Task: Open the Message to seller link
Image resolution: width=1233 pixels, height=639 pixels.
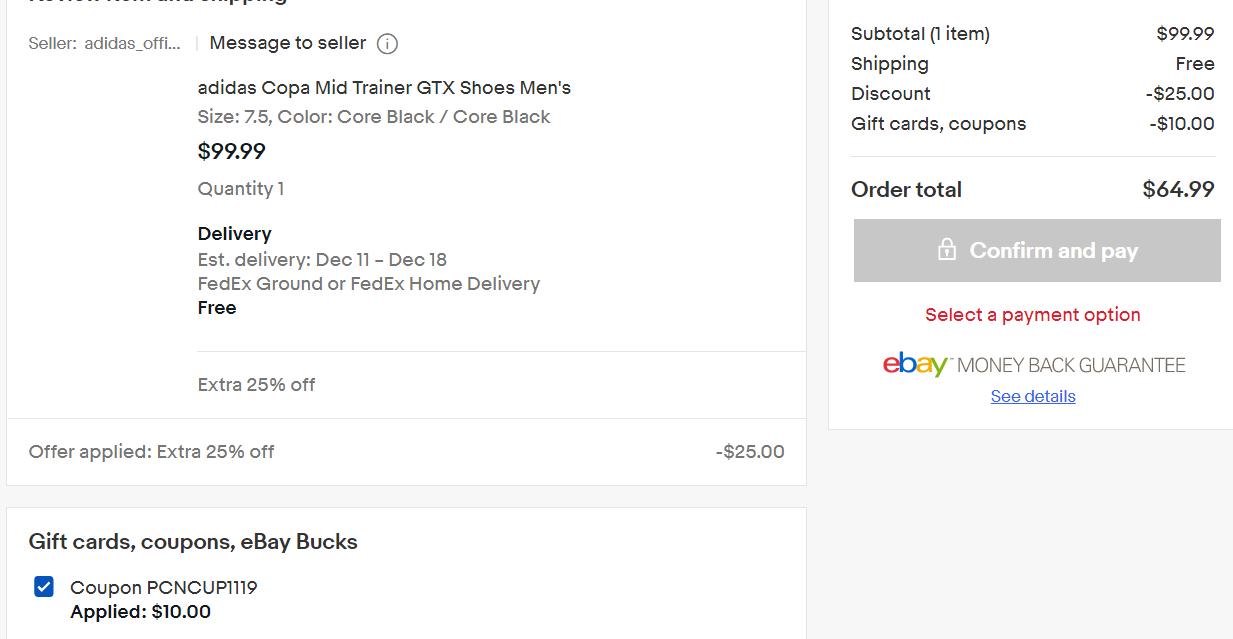Action: [288, 43]
